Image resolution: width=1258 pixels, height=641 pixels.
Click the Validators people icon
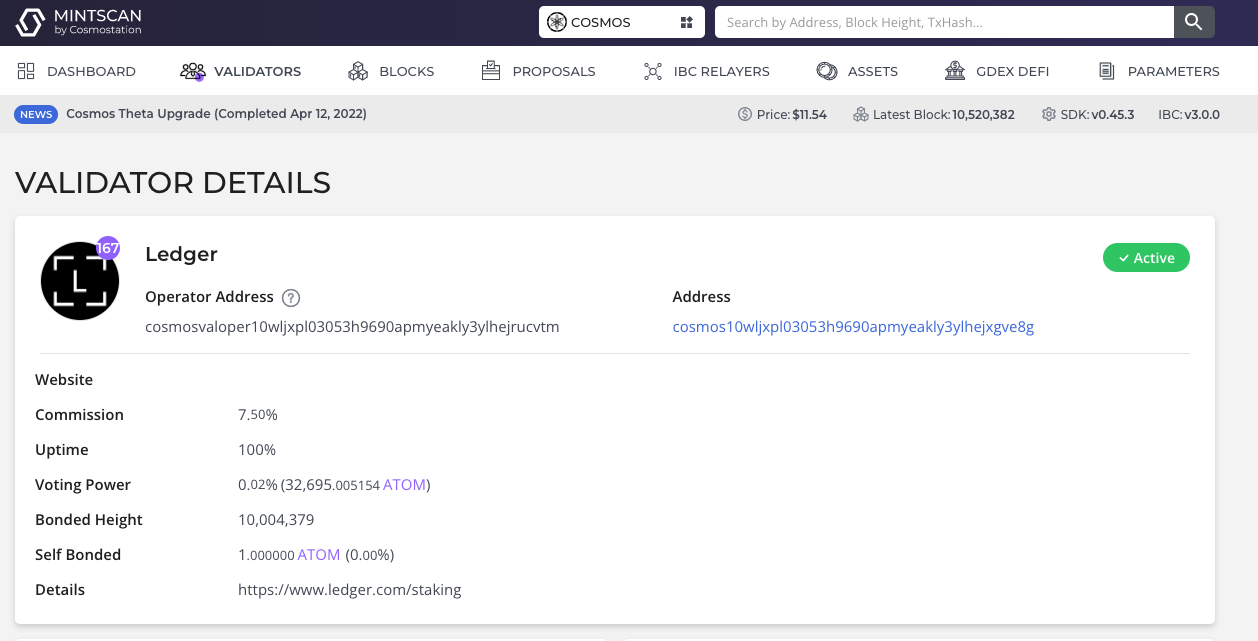point(192,71)
